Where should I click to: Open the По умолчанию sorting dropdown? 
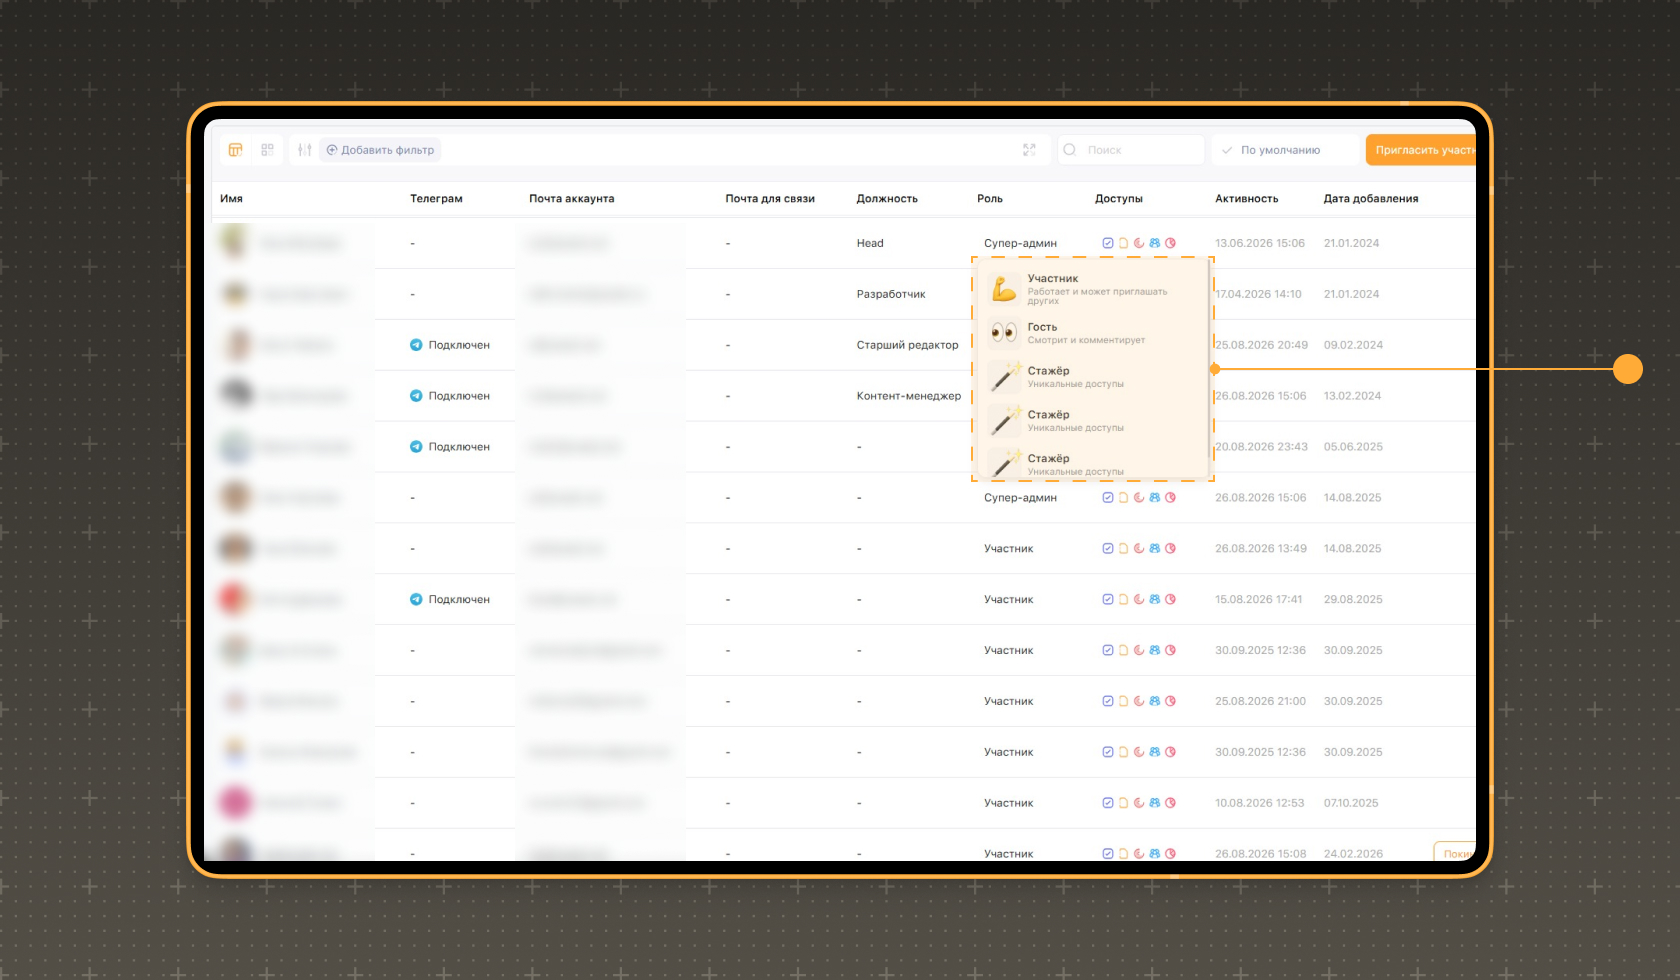coord(1285,150)
